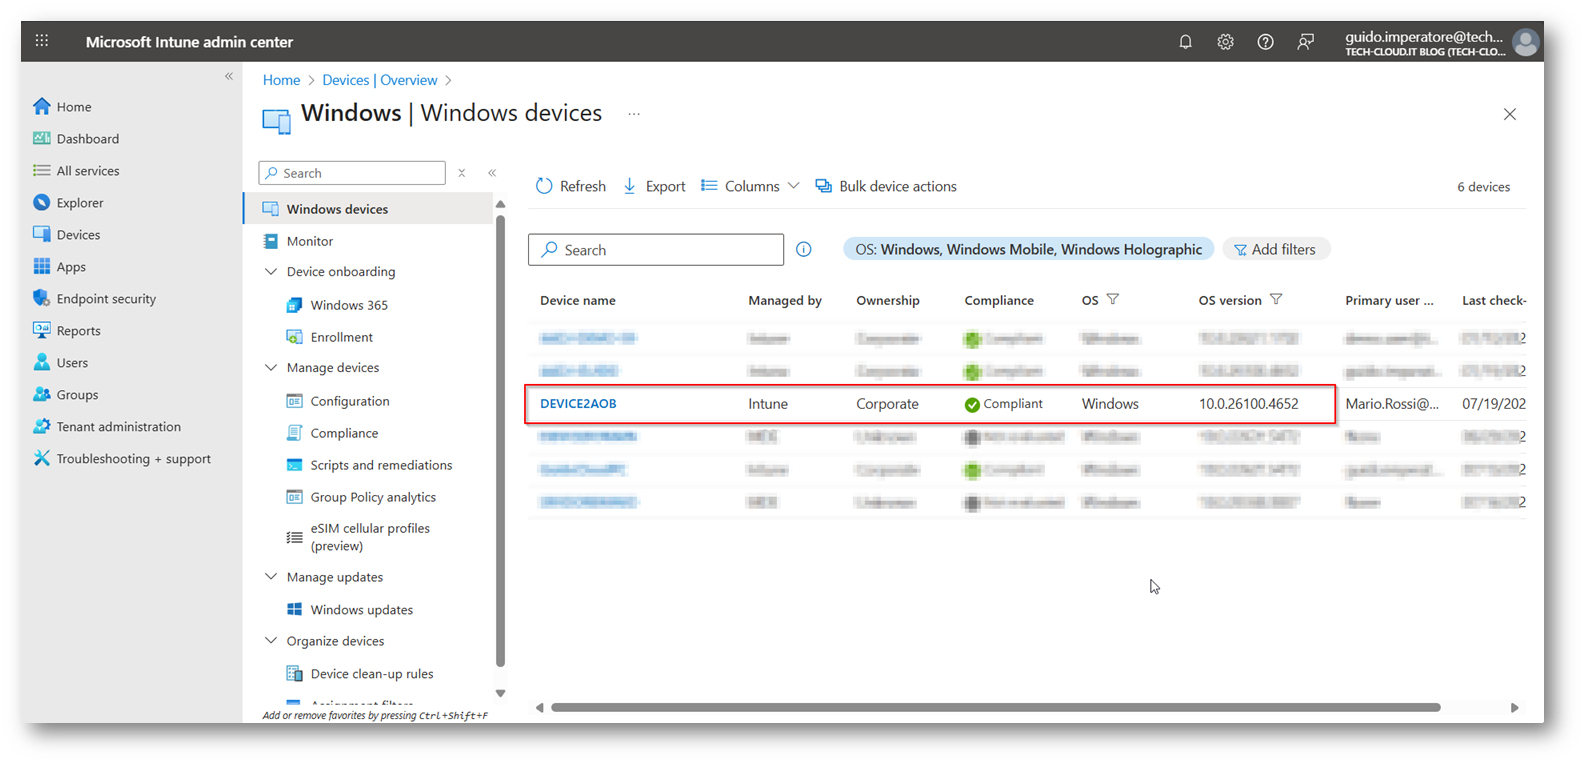The height and width of the screenshot is (765, 1586).
Task: Collapse the Manage devices section
Action: coord(270,367)
